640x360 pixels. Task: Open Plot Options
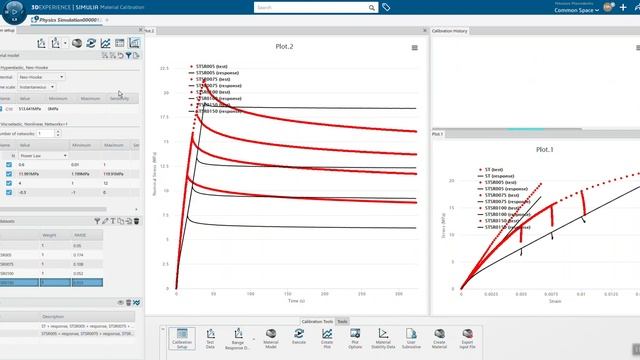[355, 338]
